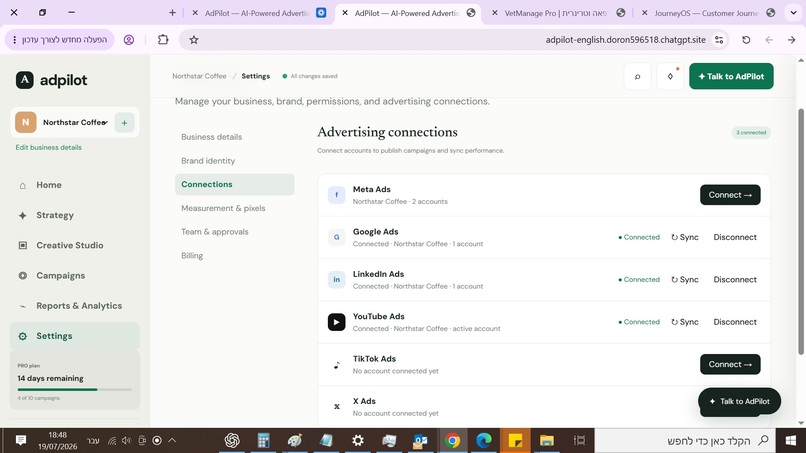Connect the Meta Ads account
The height and width of the screenshot is (453, 806).
pos(730,195)
